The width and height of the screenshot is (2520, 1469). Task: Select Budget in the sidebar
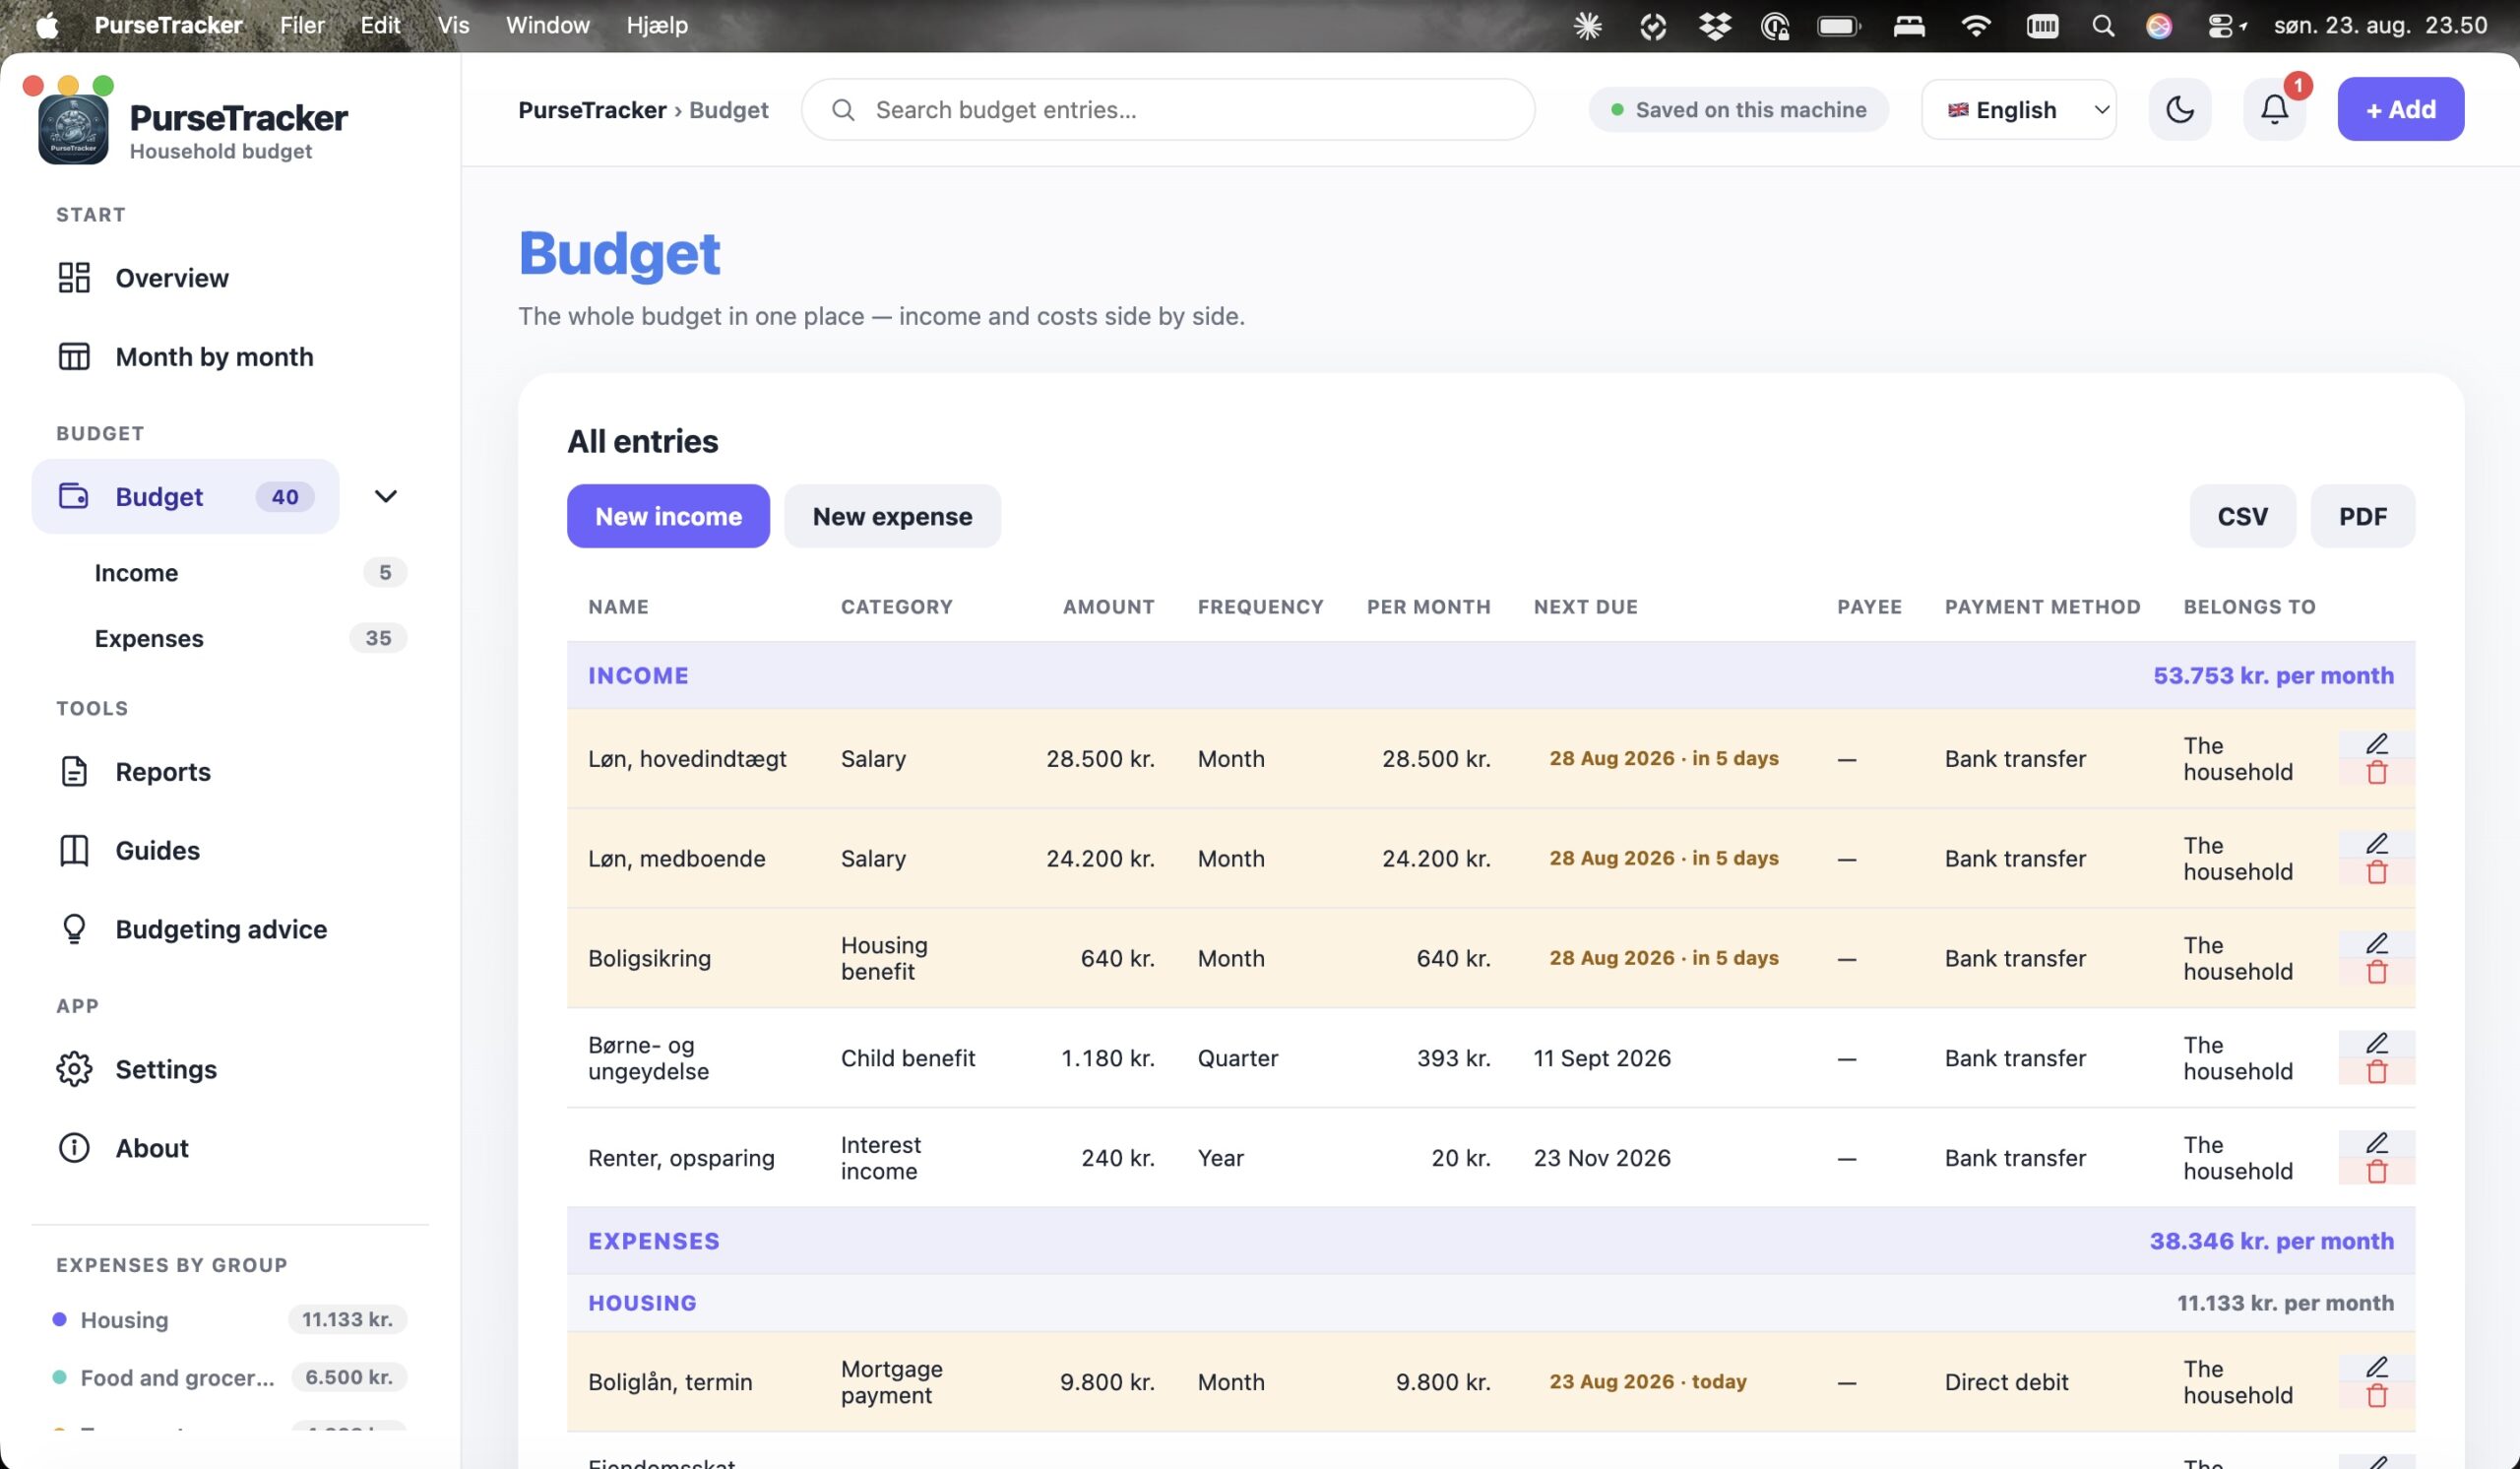click(x=185, y=497)
